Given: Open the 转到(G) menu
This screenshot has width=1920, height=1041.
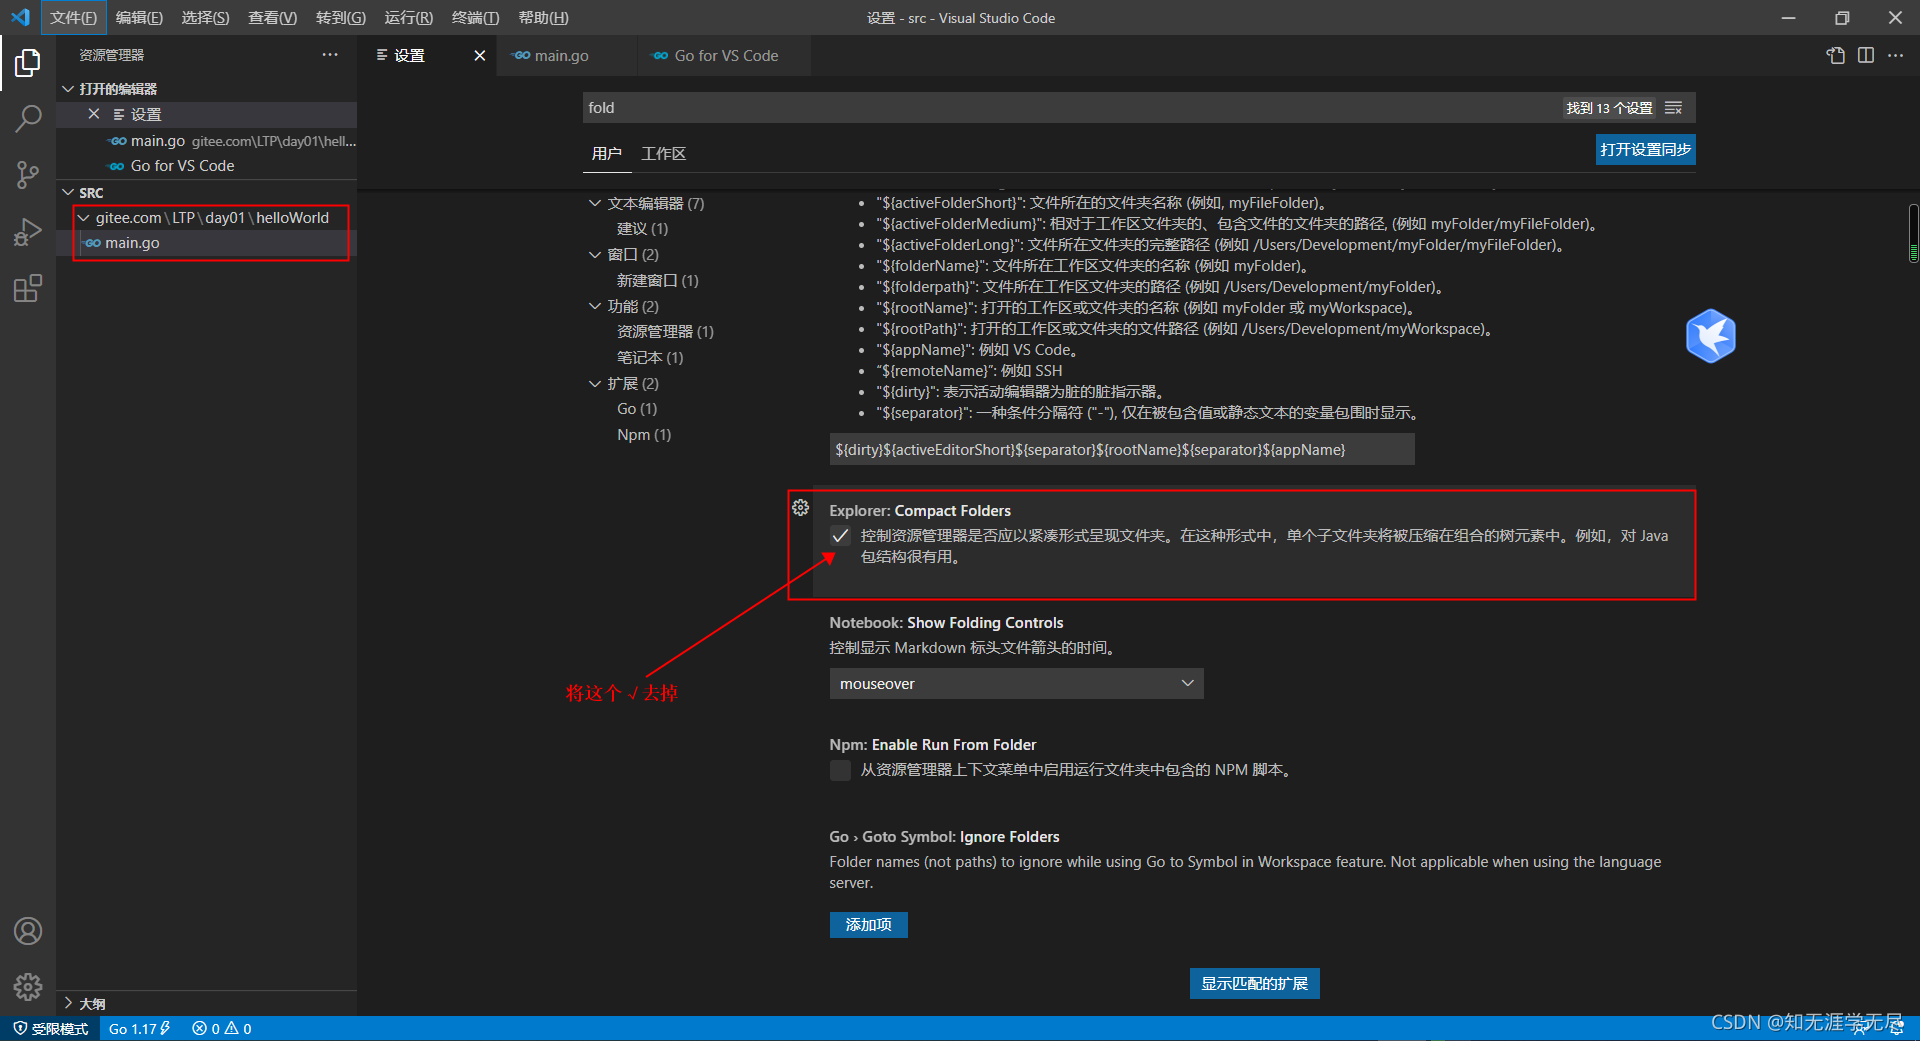Looking at the screenshot, I should click(340, 18).
